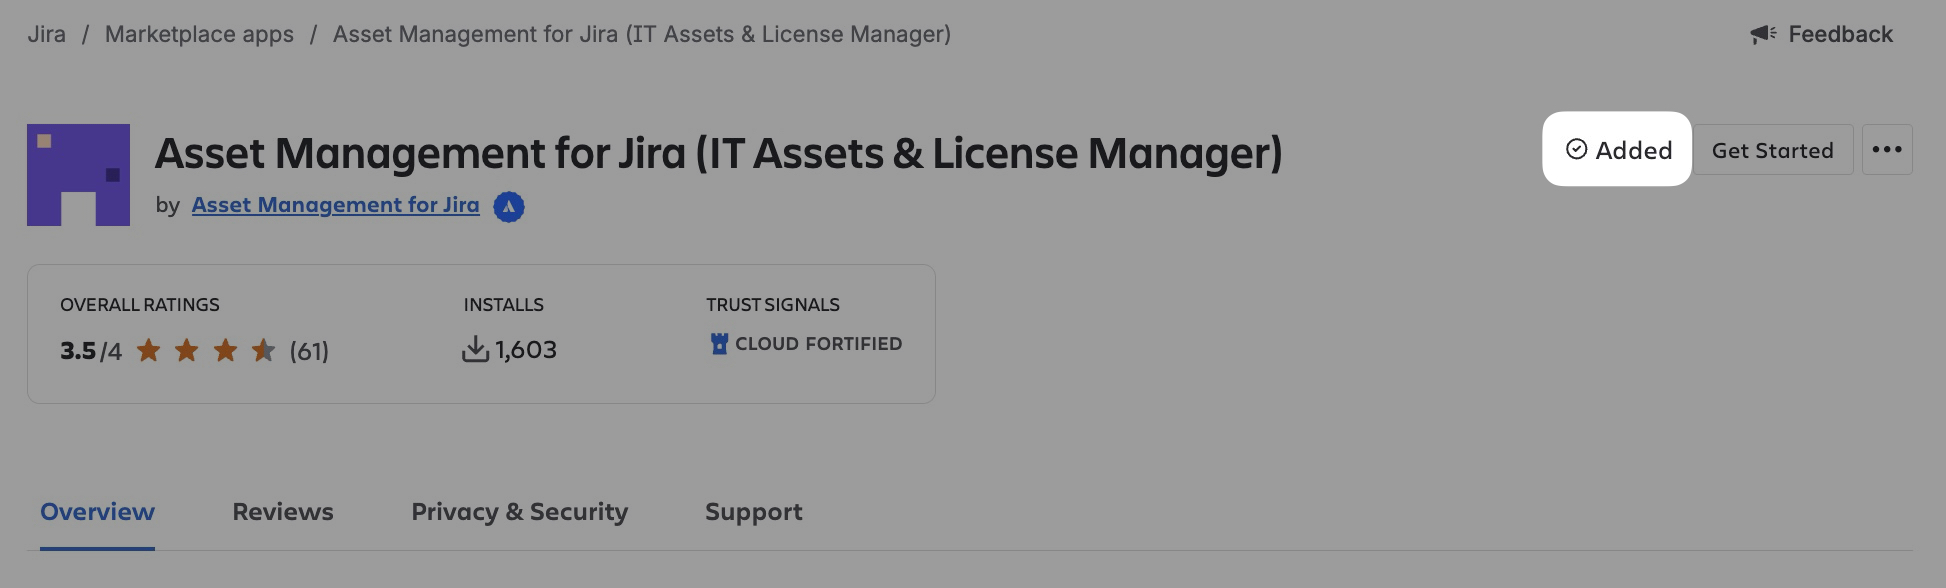Click the Cloud Fortified castle icon
Image resolution: width=1946 pixels, height=588 pixels.
click(719, 344)
